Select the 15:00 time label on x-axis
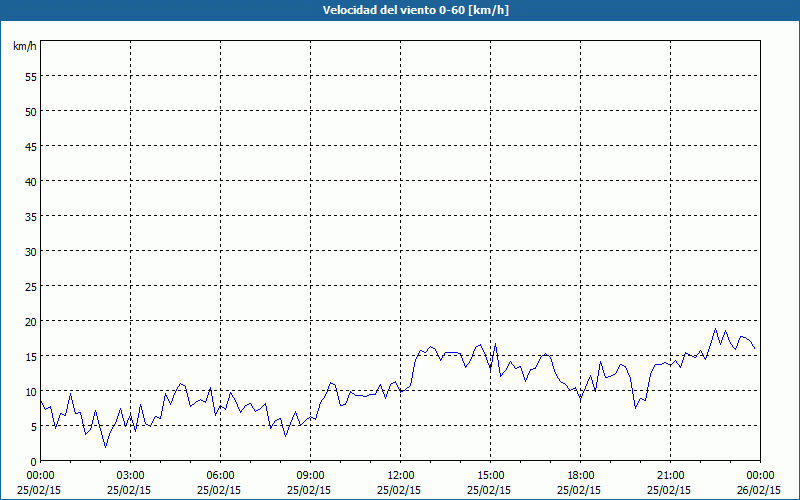 click(490, 475)
